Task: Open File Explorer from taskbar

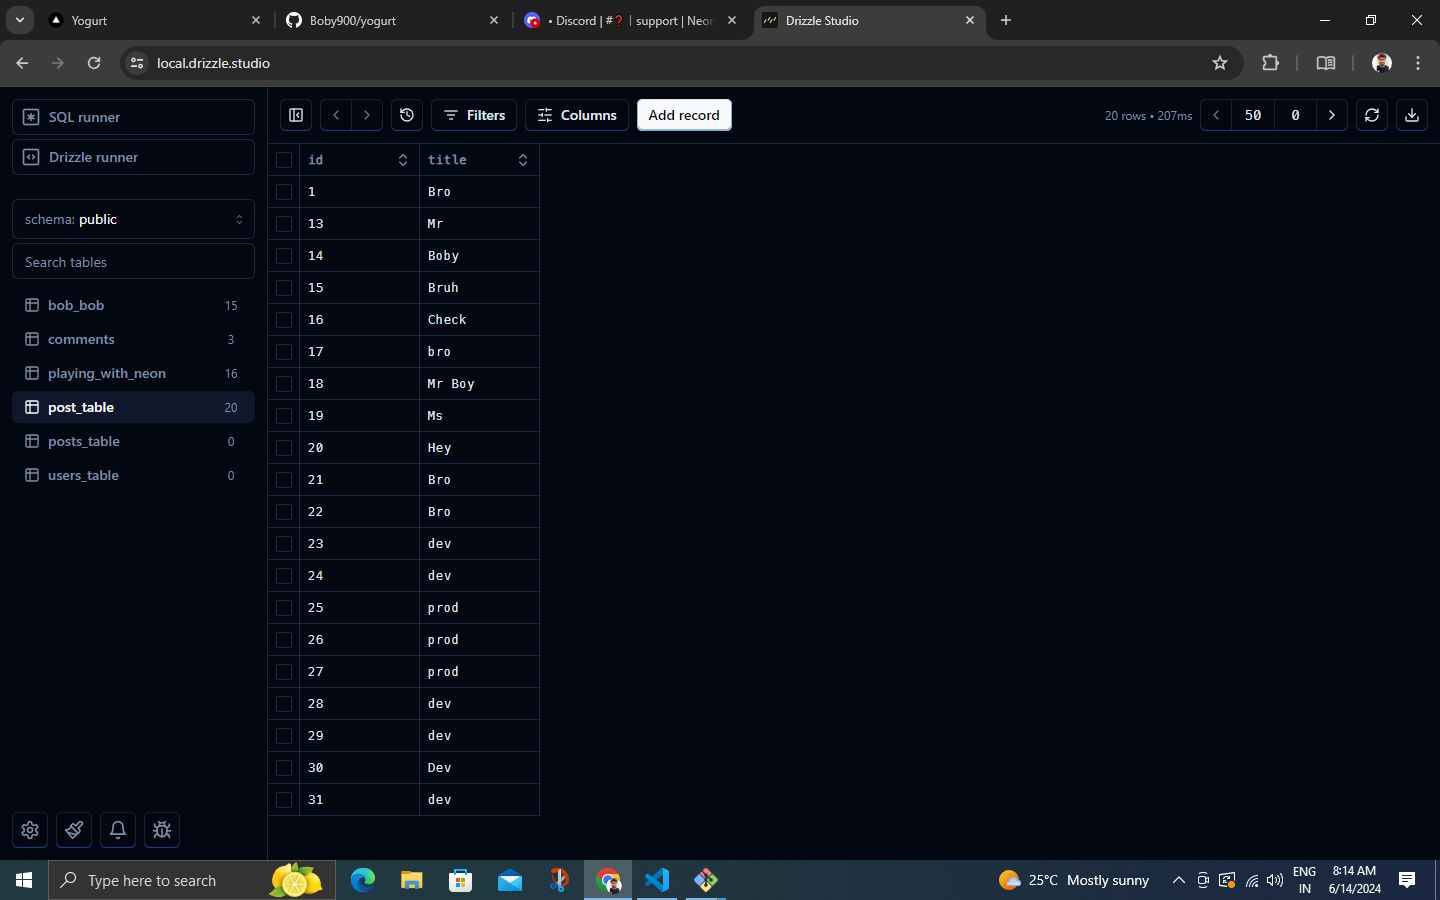Action: [x=412, y=880]
